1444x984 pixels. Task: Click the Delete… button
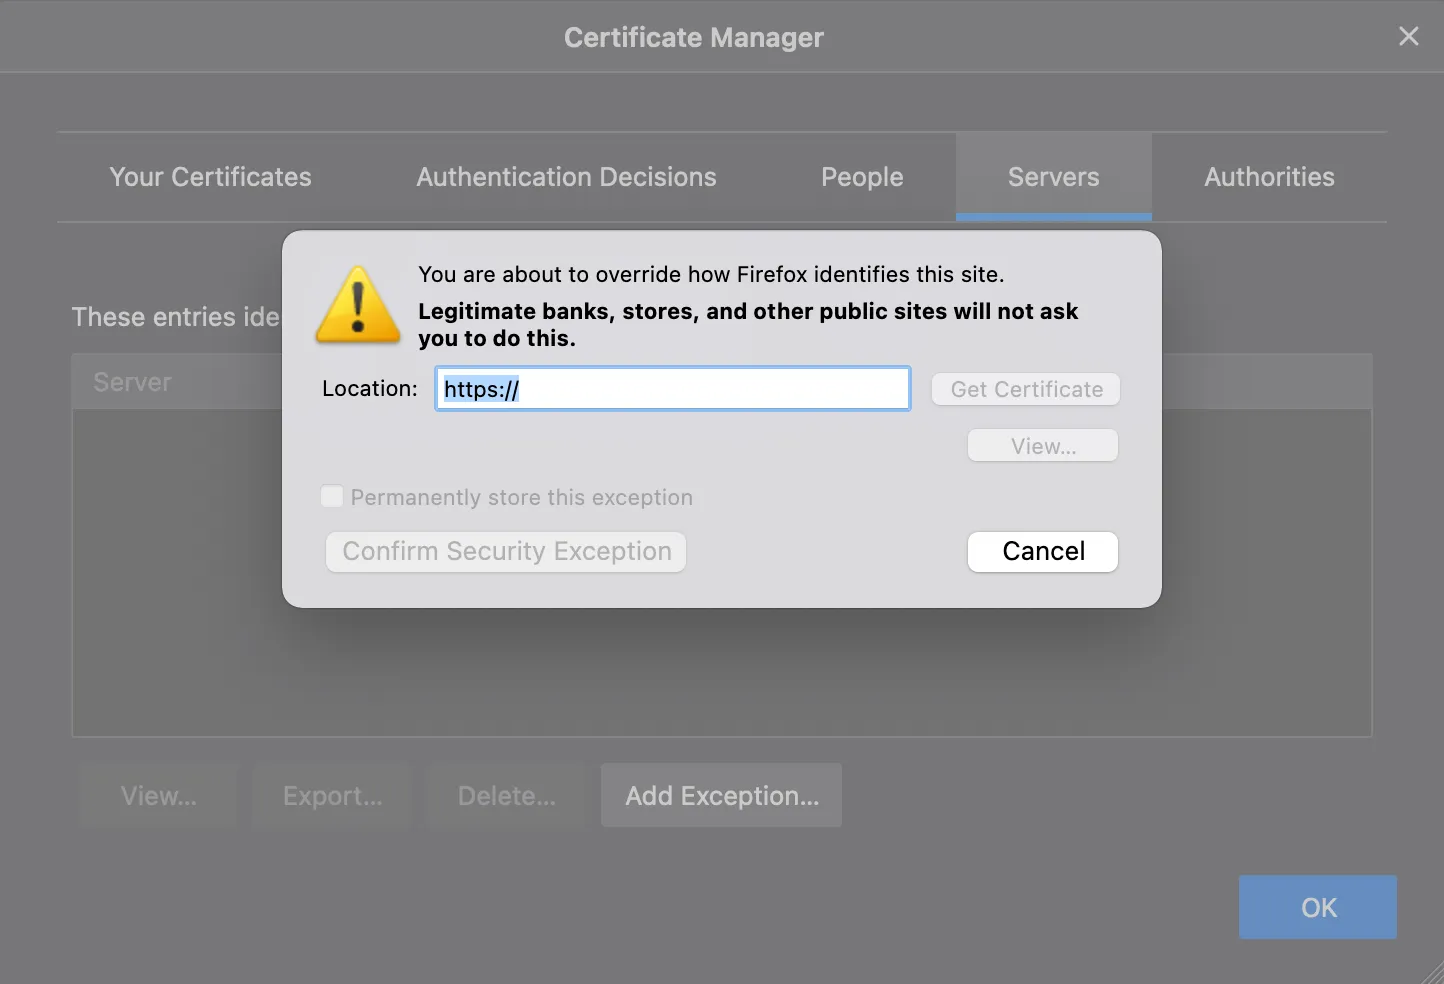(x=506, y=796)
